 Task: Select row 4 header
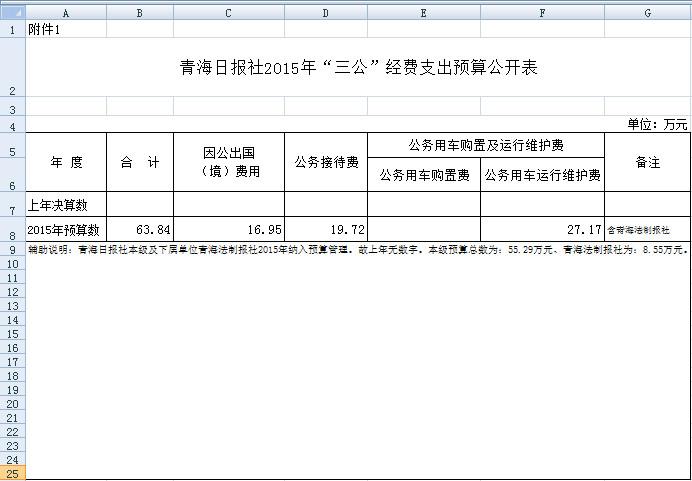click(13, 124)
